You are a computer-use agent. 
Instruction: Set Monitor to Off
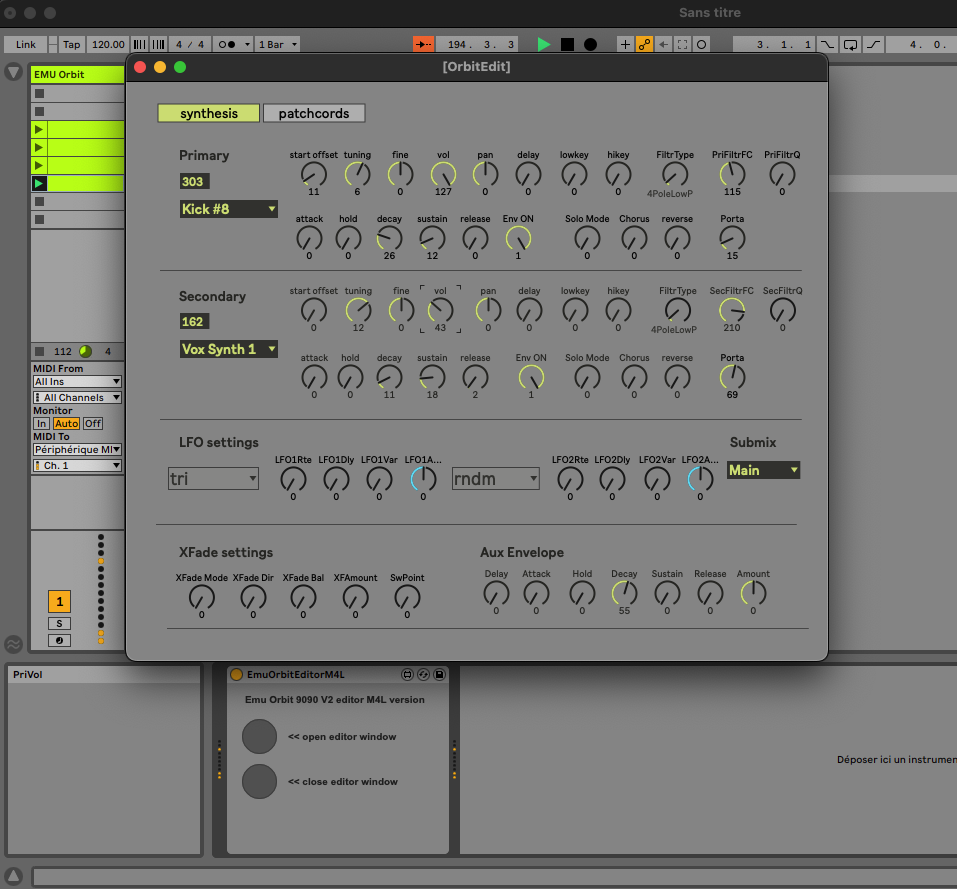point(92,424)
